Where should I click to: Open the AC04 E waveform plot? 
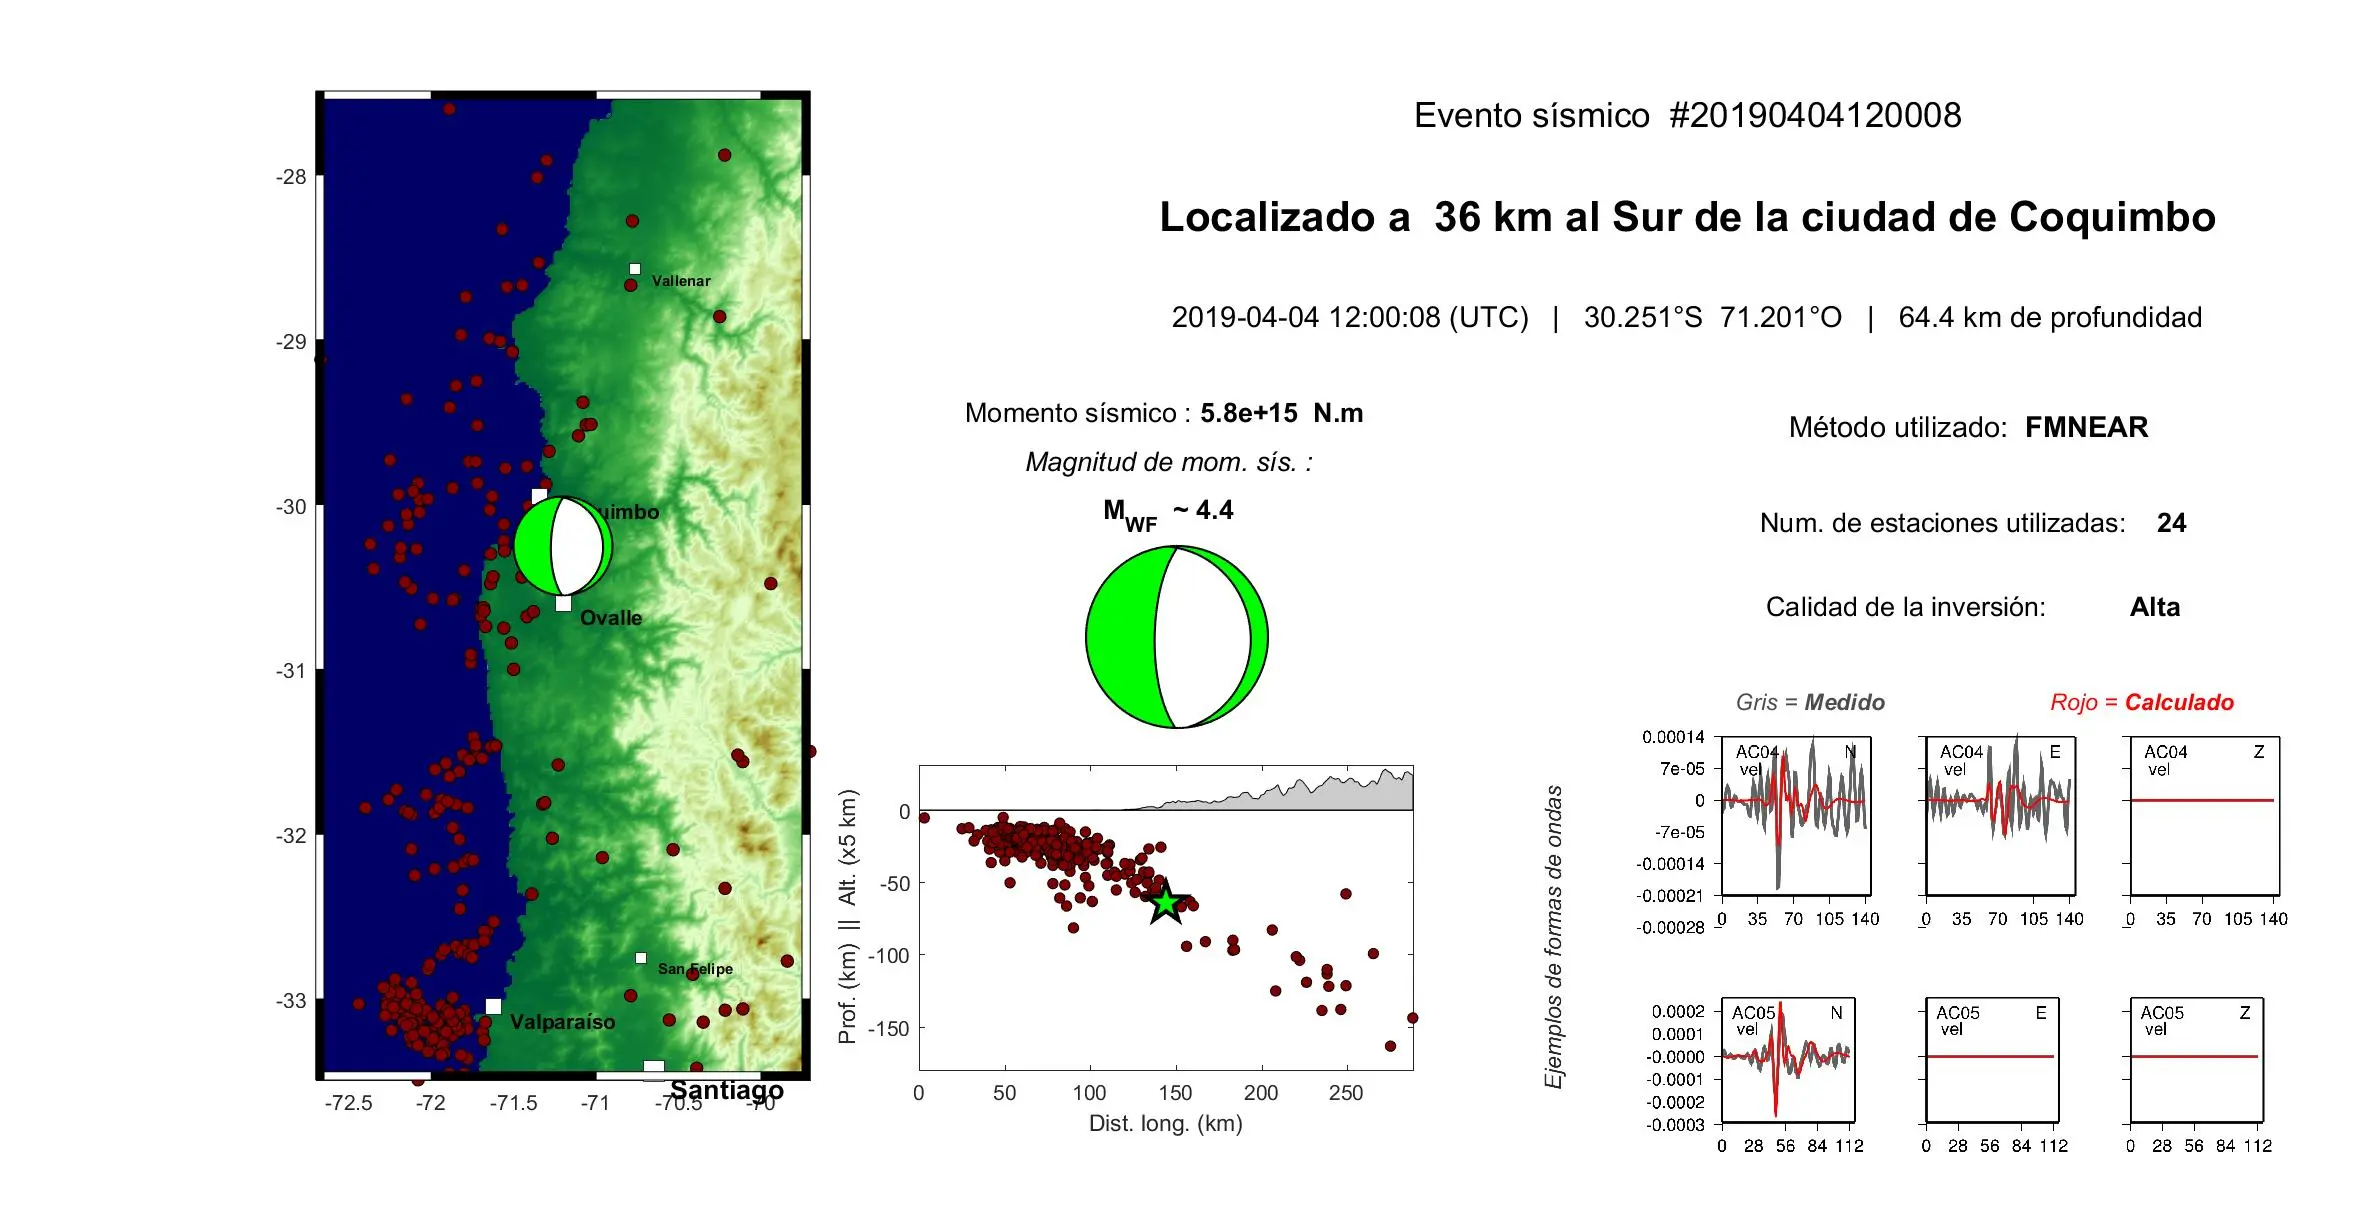tap(2000, 816)
